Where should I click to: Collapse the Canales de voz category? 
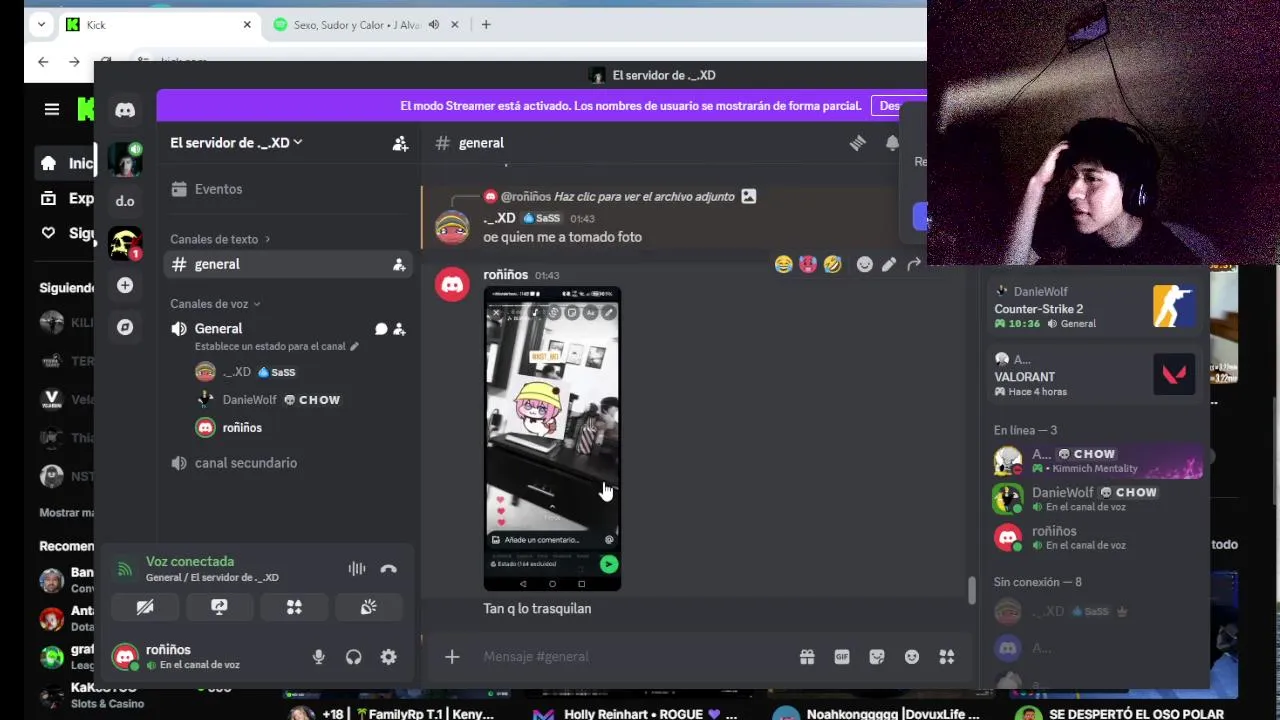(x=215, y=304)
